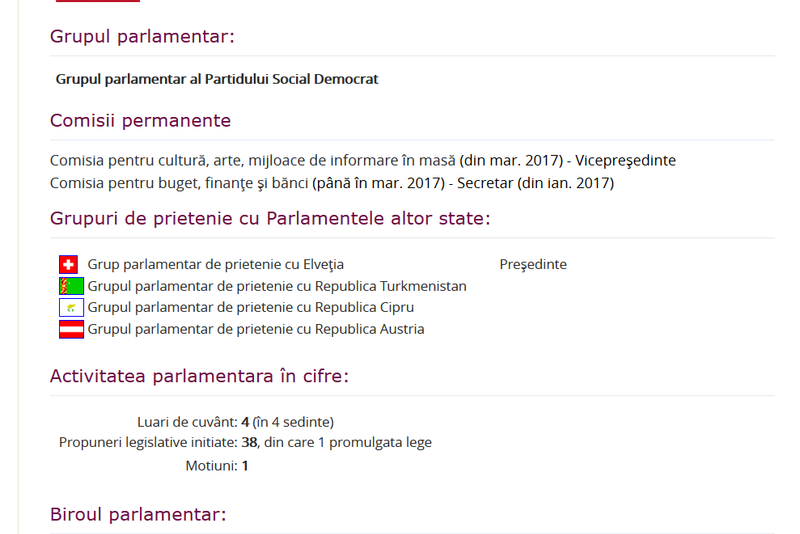Click 'Activitatea parlamentara în cifre' heading
Screen dimensions: 800x534
pos(199,376)
